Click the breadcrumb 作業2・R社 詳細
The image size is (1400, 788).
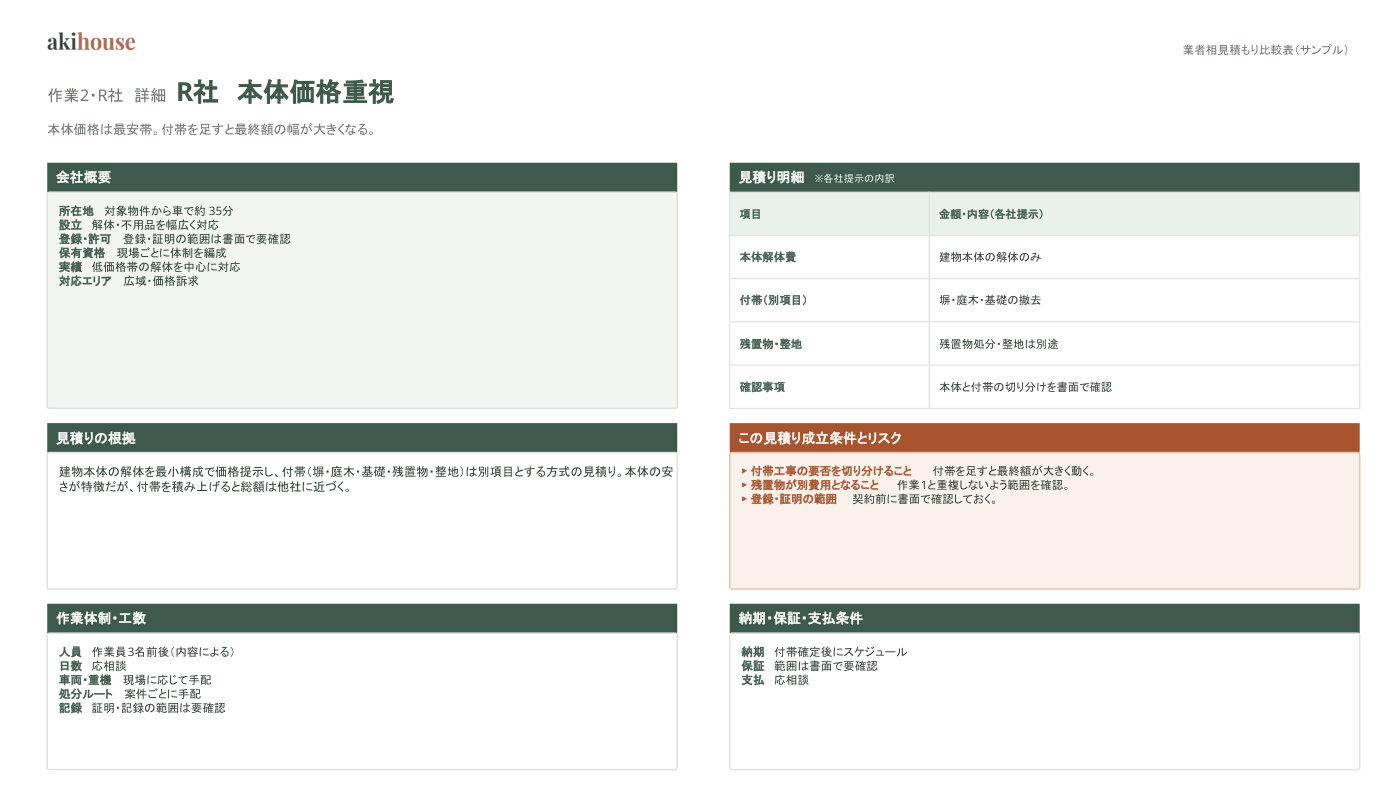tap(107, 95)
